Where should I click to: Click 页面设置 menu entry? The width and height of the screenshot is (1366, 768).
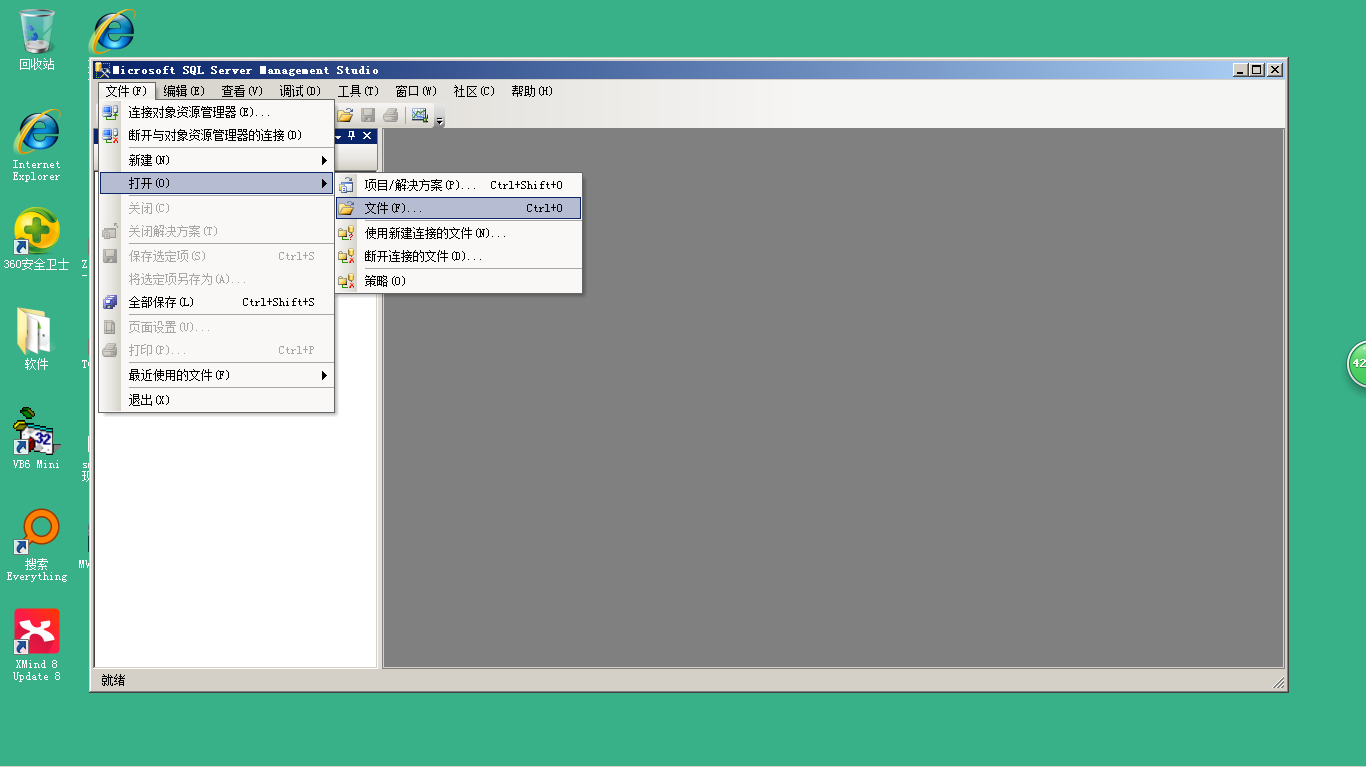click(217, 327)
